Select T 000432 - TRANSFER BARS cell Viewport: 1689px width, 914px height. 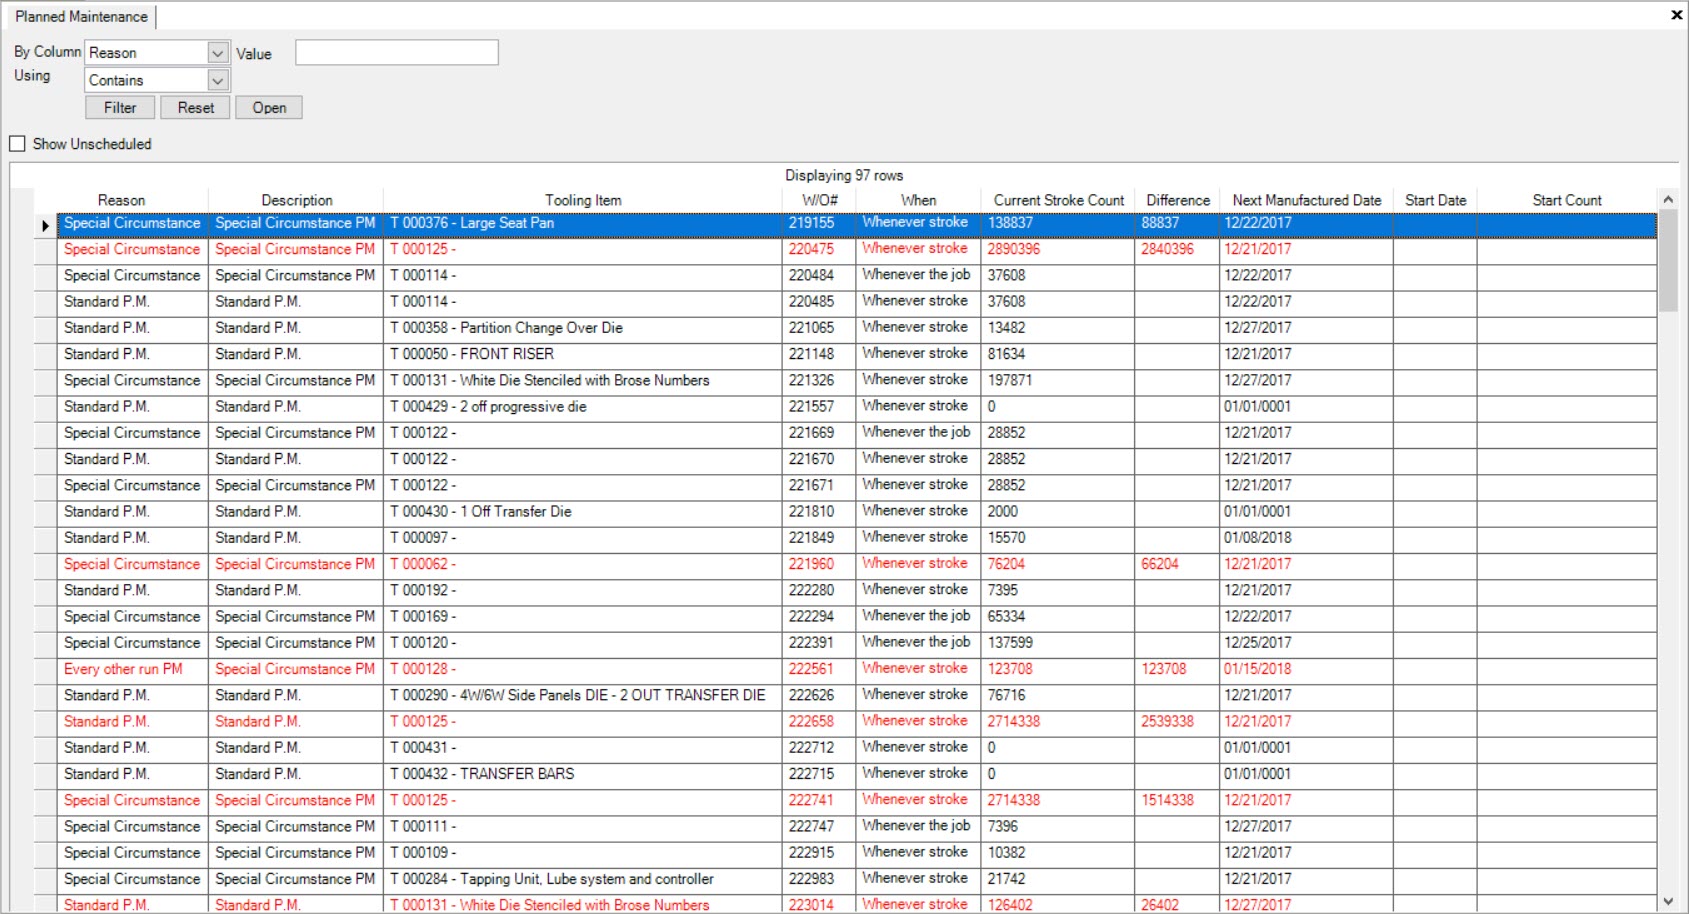pos(583,775)
